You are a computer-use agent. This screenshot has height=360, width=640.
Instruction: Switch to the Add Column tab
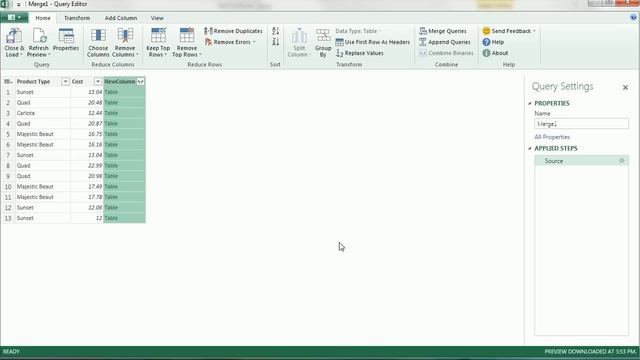pyautogui.click(x=121, y=18)
